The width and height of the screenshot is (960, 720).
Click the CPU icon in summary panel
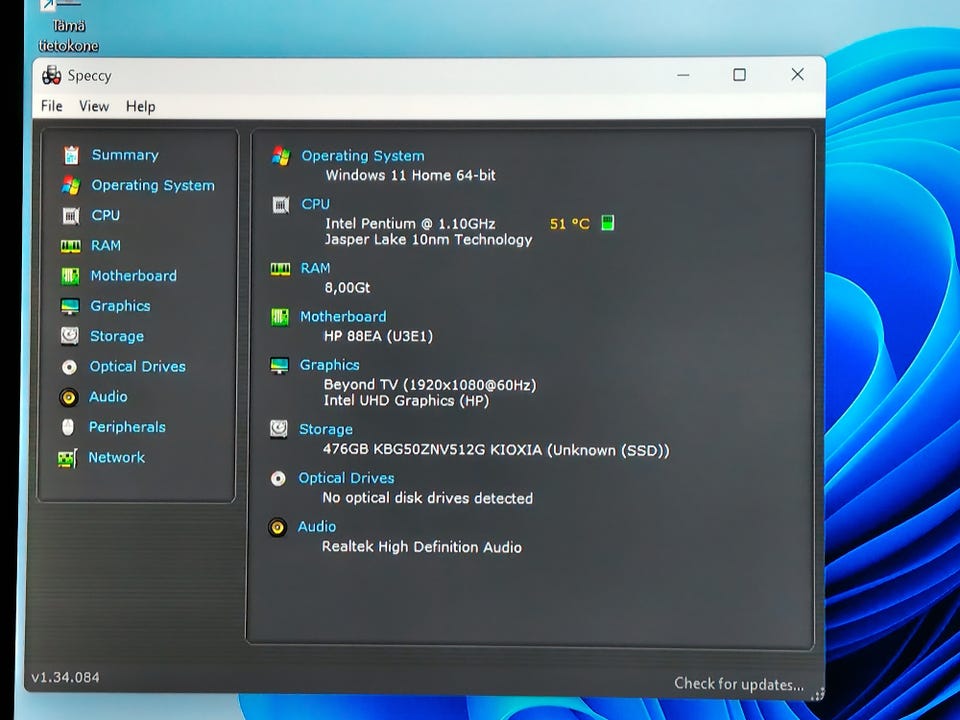tap(280, 204)
